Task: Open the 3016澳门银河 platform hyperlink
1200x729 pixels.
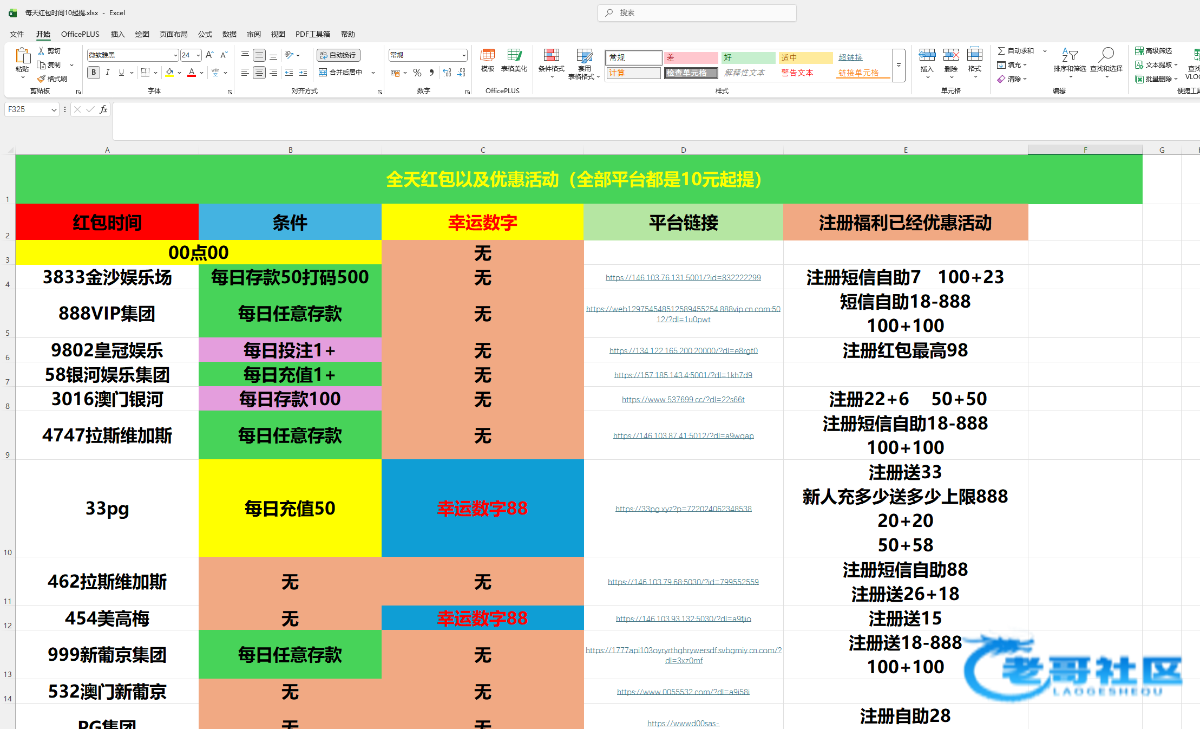Action: 683,399
